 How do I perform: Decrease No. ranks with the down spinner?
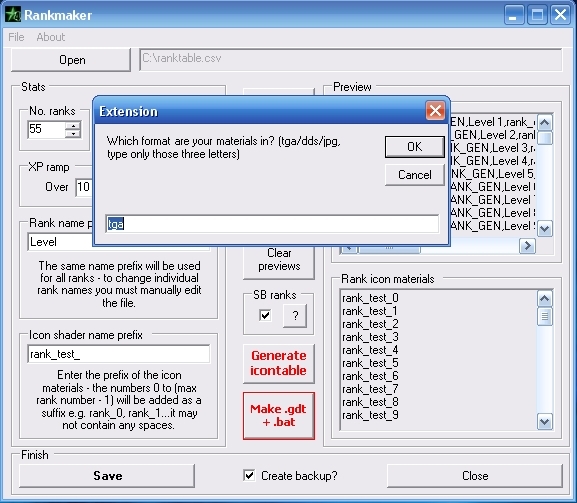pos(73,134)
